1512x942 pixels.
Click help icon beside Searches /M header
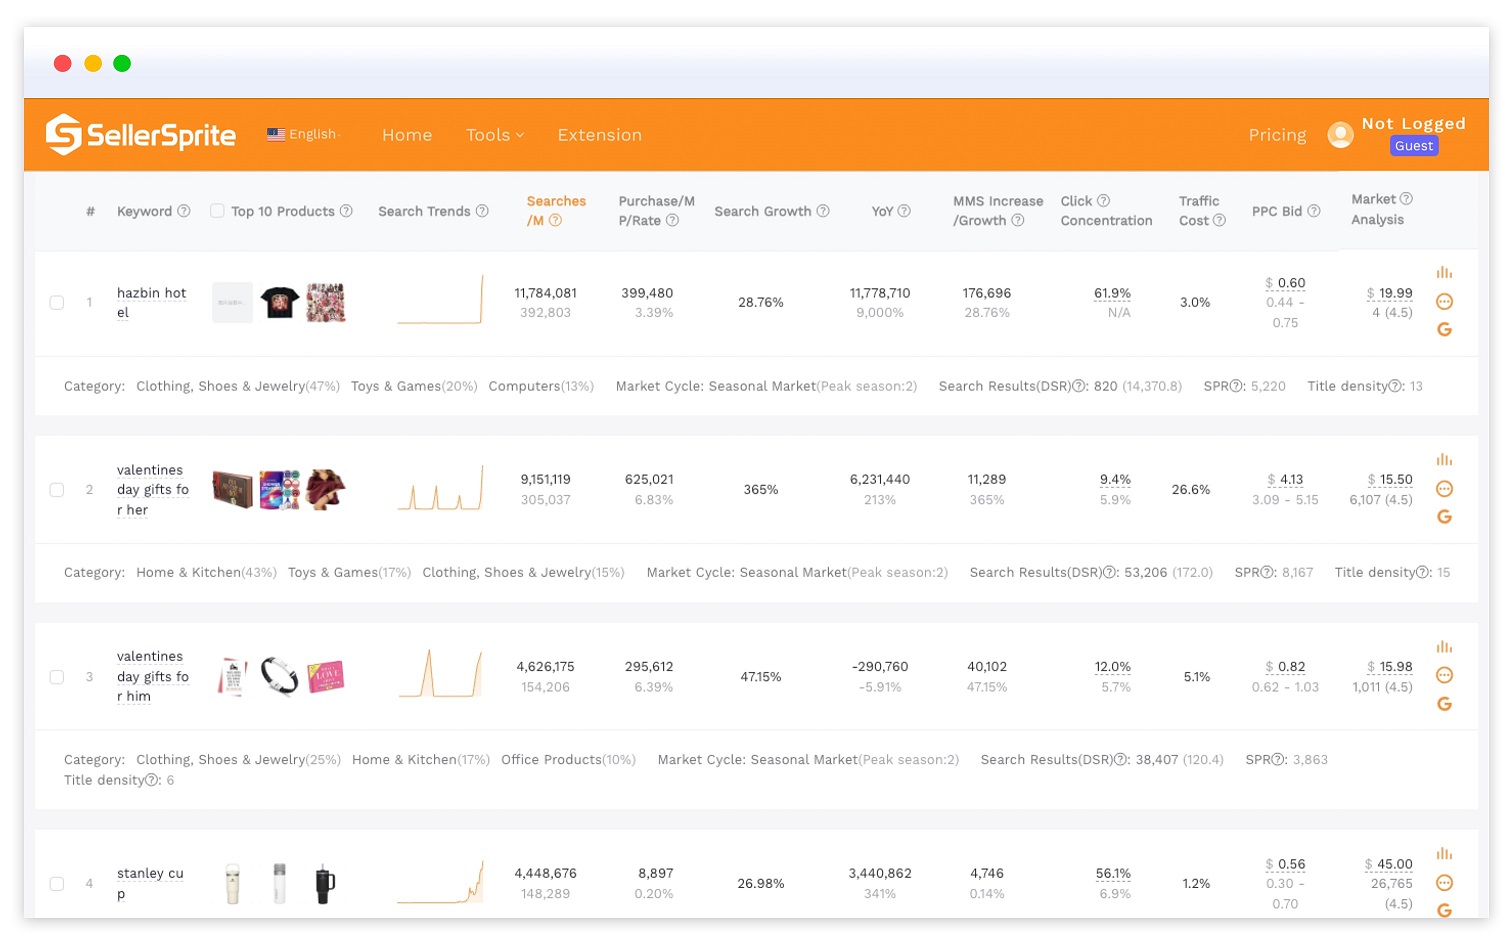[555, 221]
